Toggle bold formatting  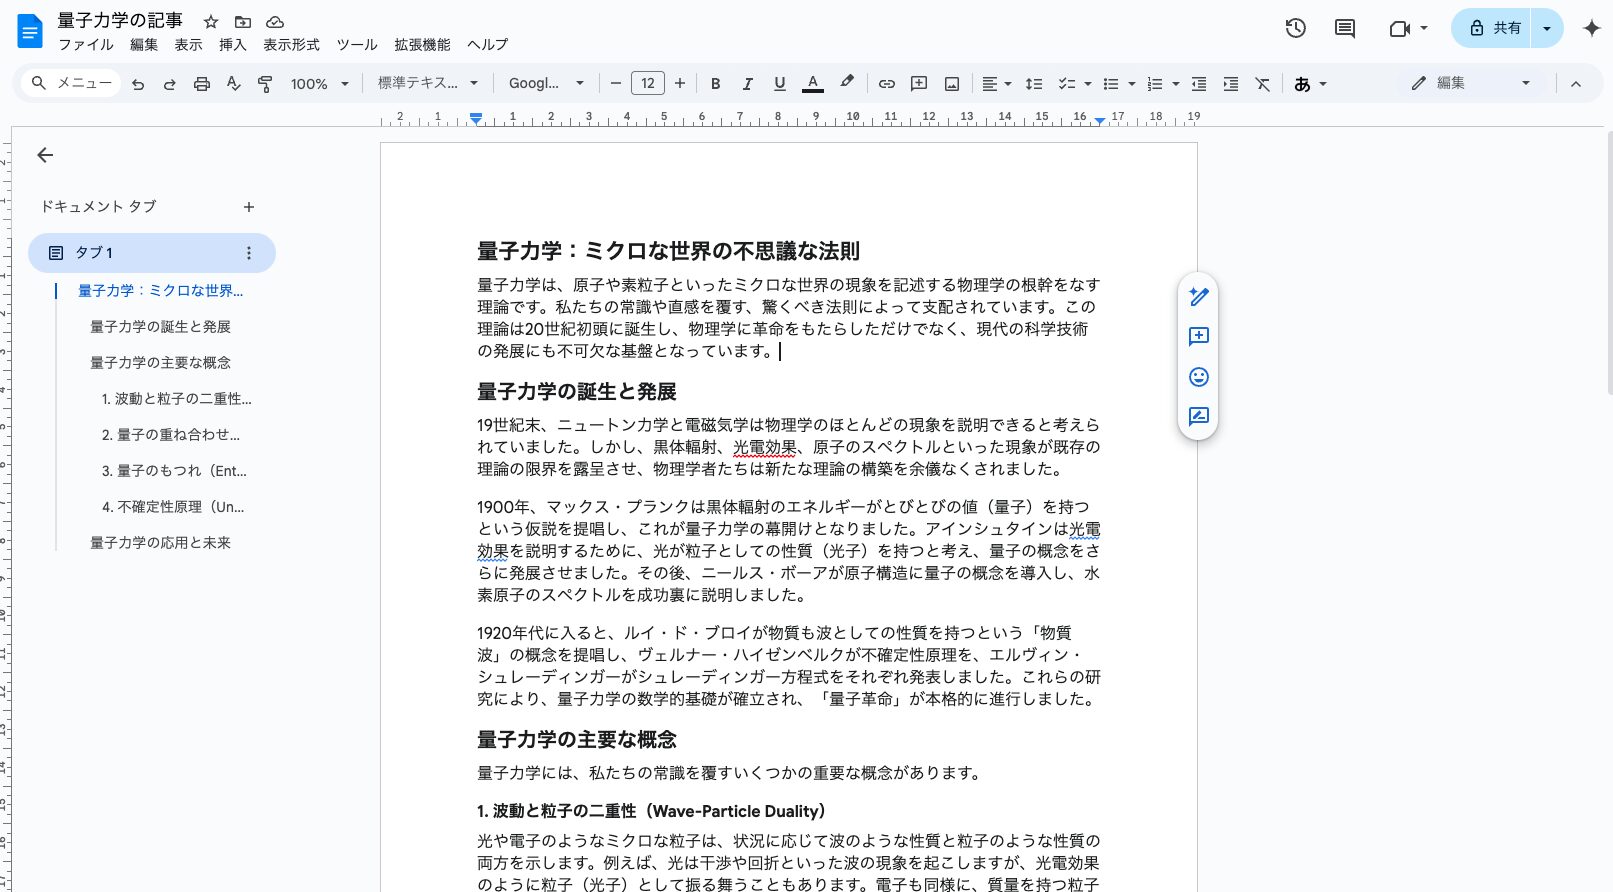point(716,84)
